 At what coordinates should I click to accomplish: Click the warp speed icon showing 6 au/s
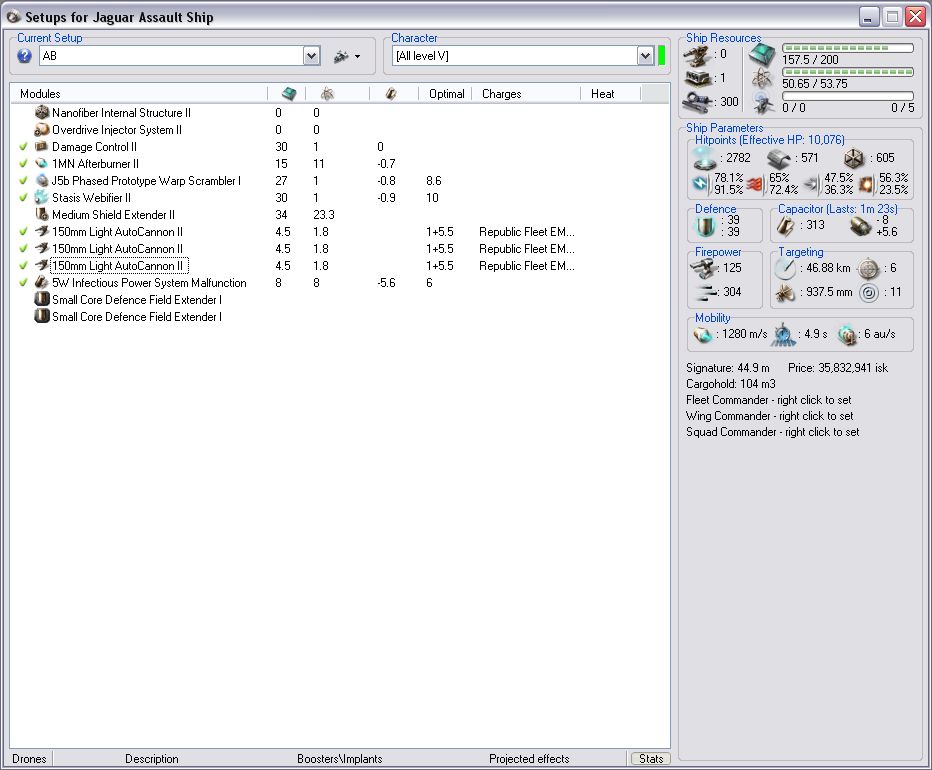click(x=847, y=335)
